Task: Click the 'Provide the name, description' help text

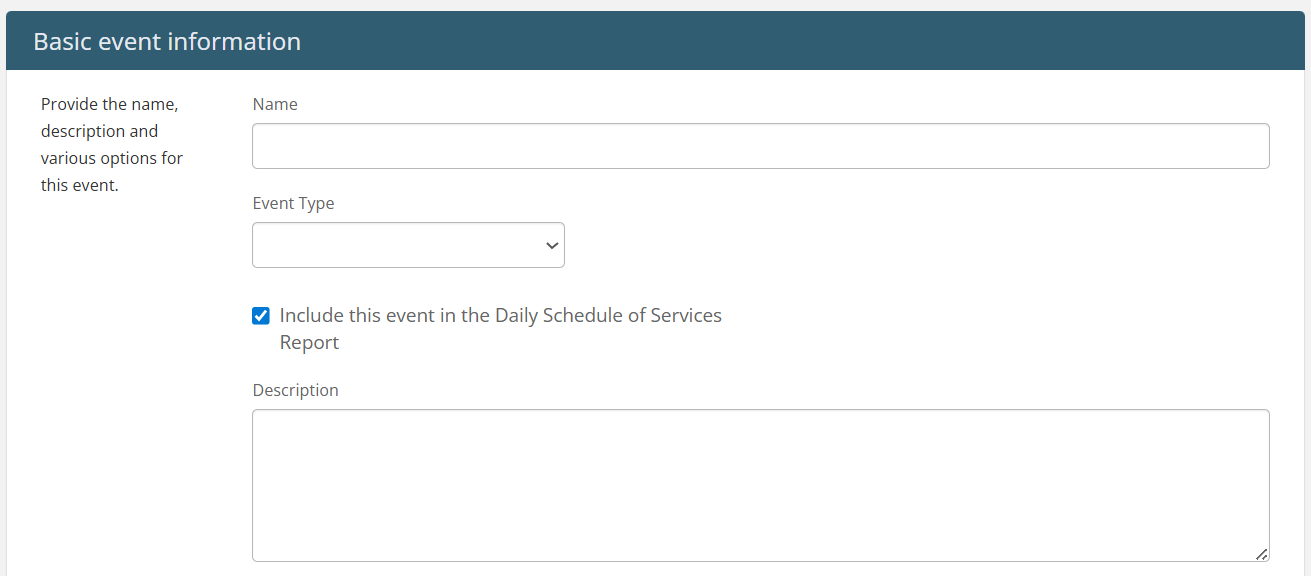Action: pyautogui.click(x=112, y=144)
